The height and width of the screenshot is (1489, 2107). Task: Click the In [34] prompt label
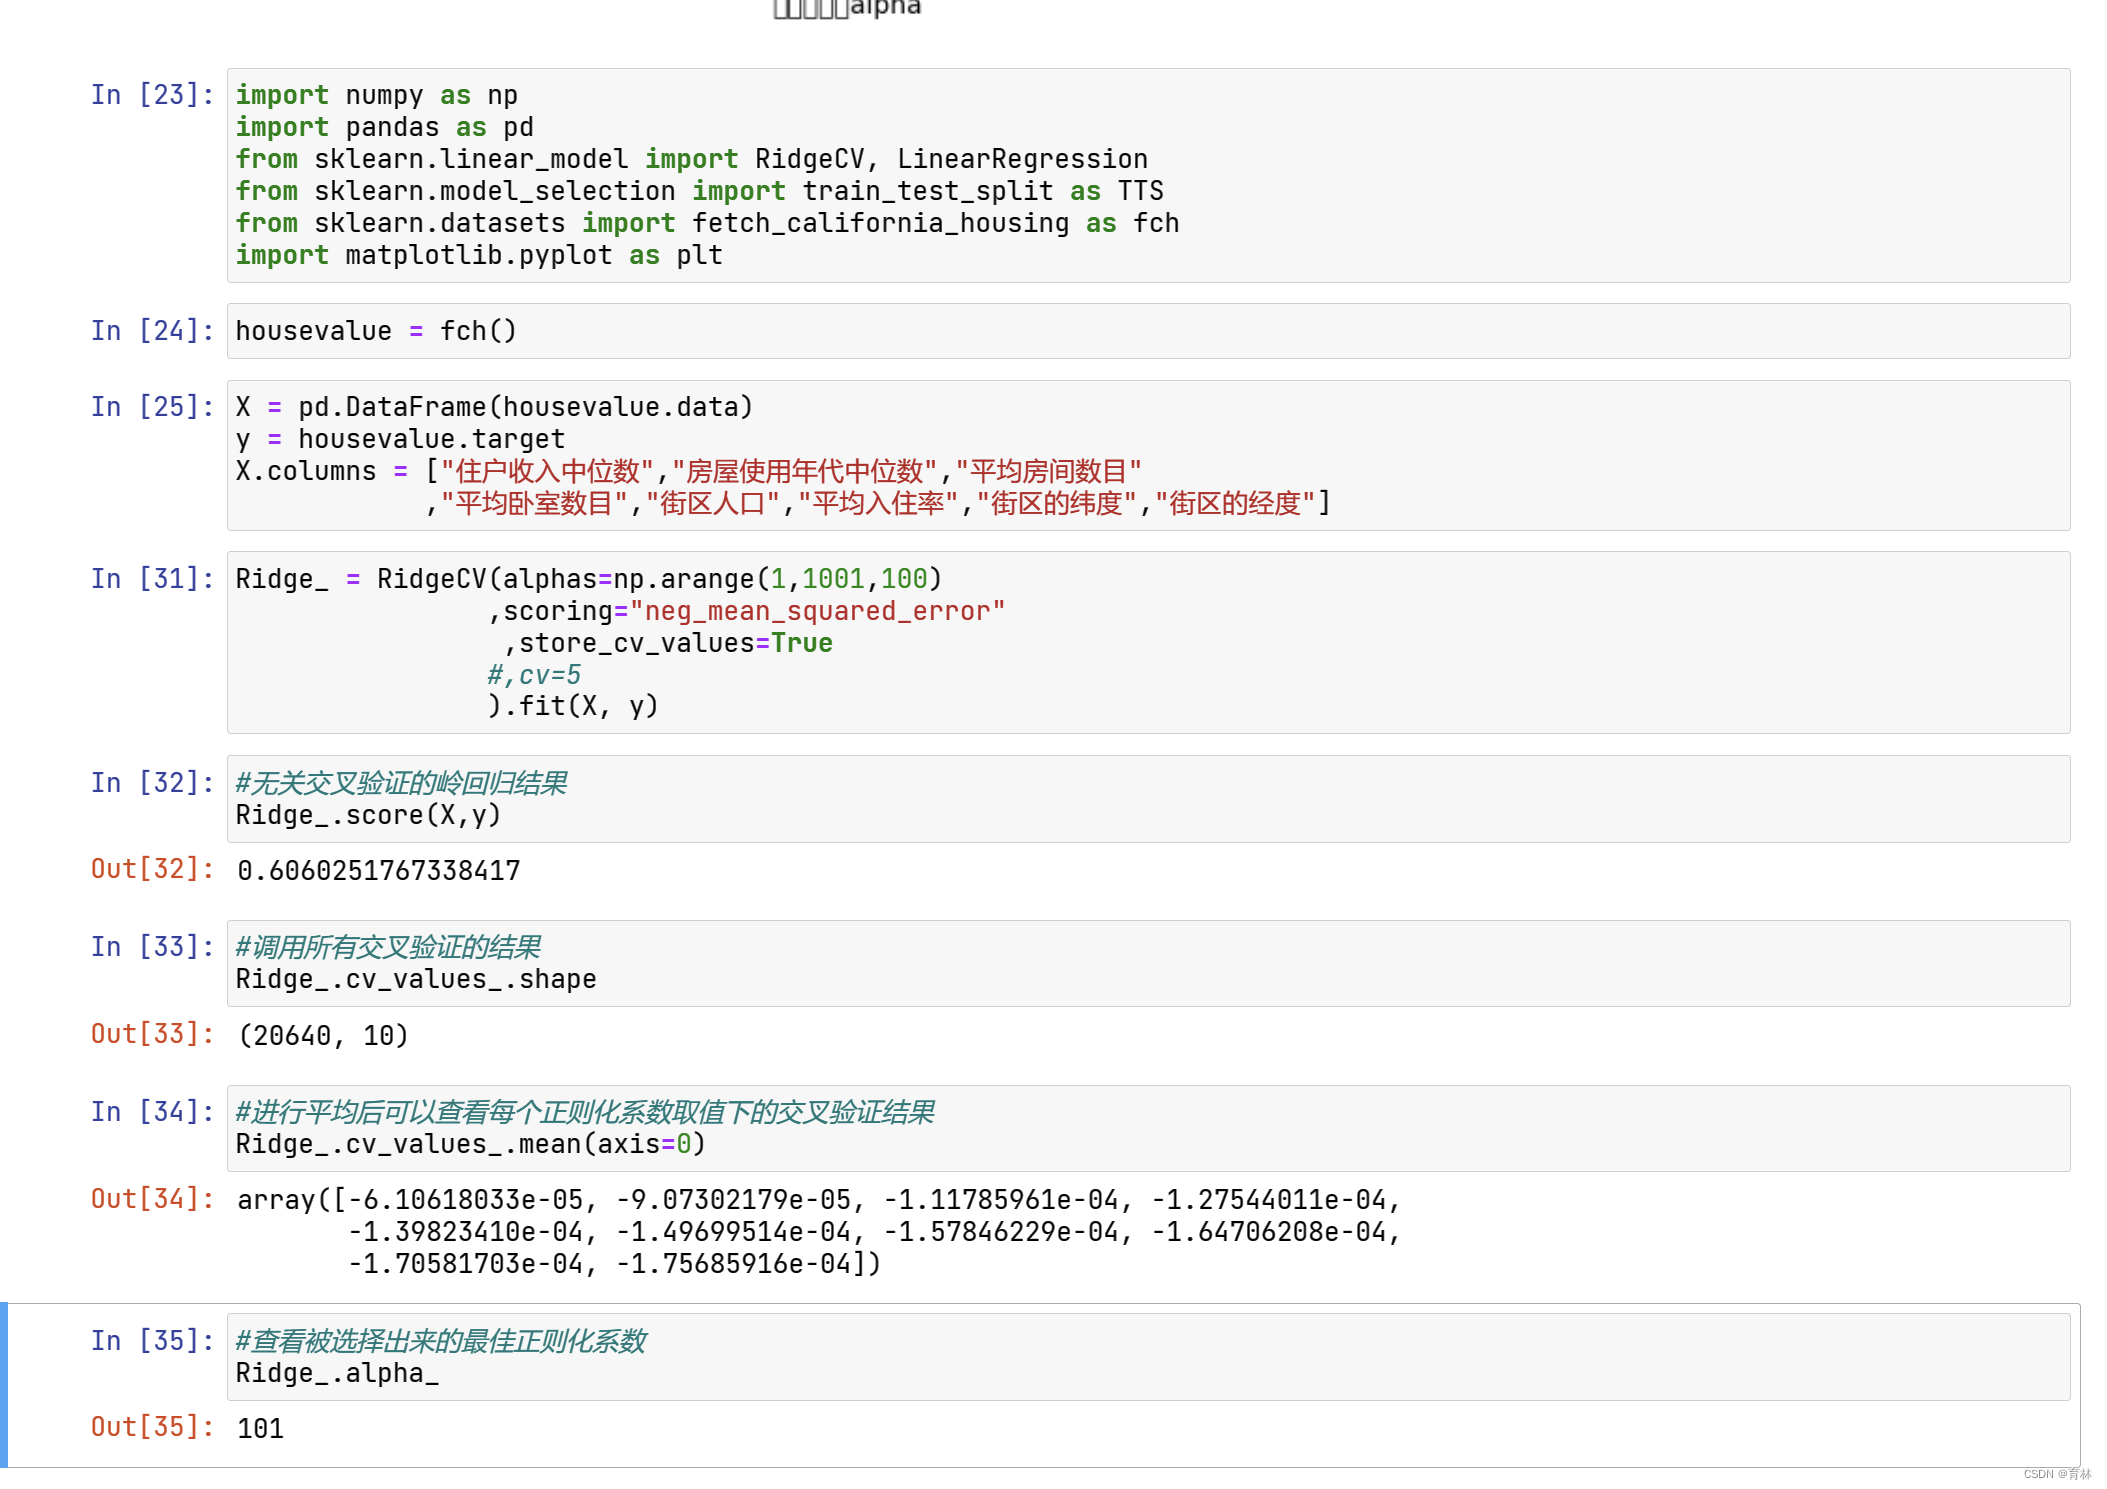tap(152, 1112)
